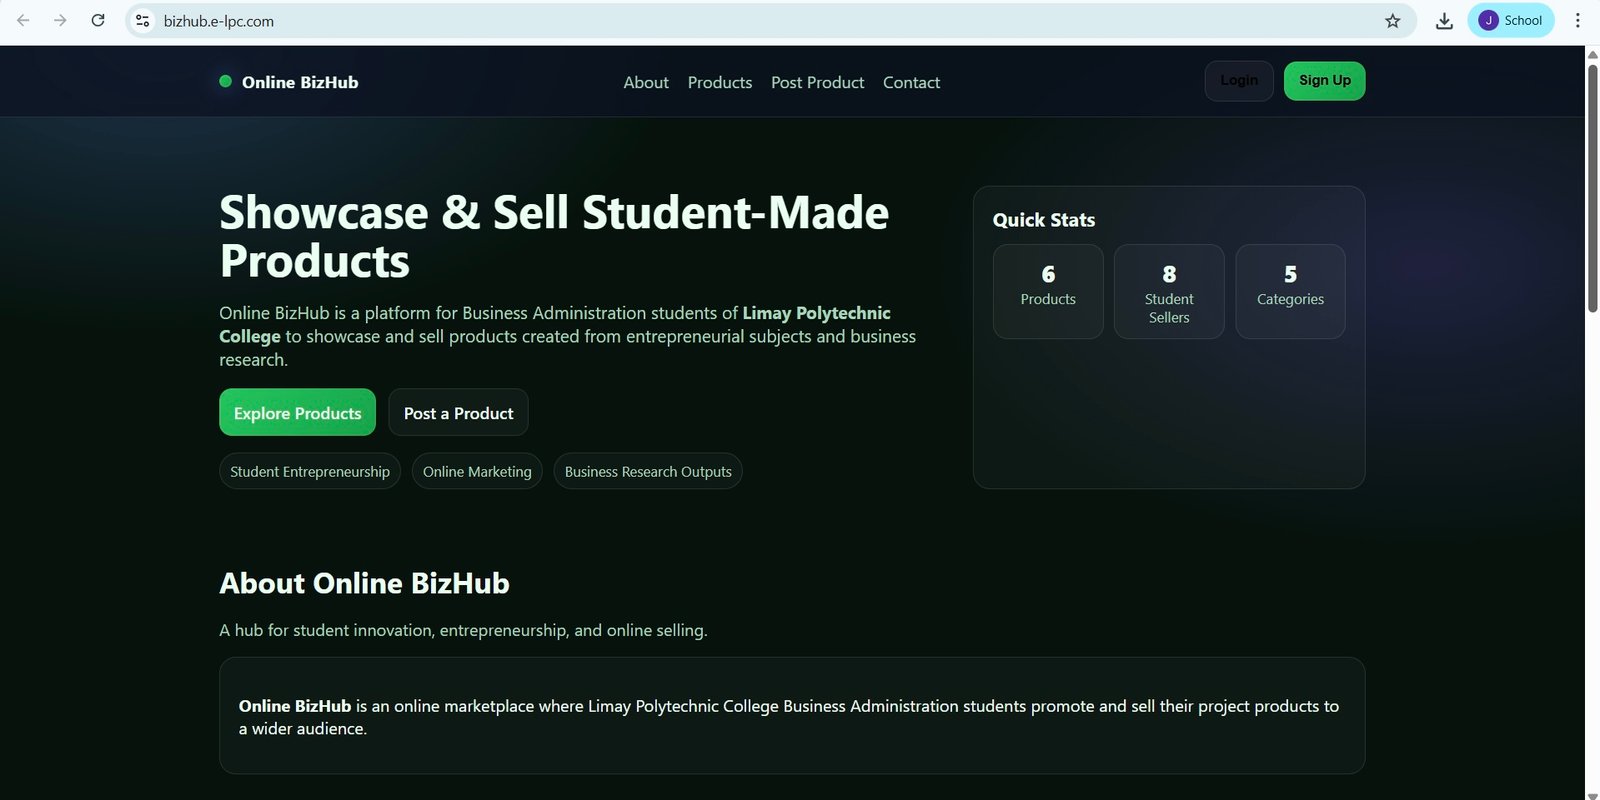Click the green Sign Up button
The width and height of the screenshot is (1600, 800).
pos(1325,81)
